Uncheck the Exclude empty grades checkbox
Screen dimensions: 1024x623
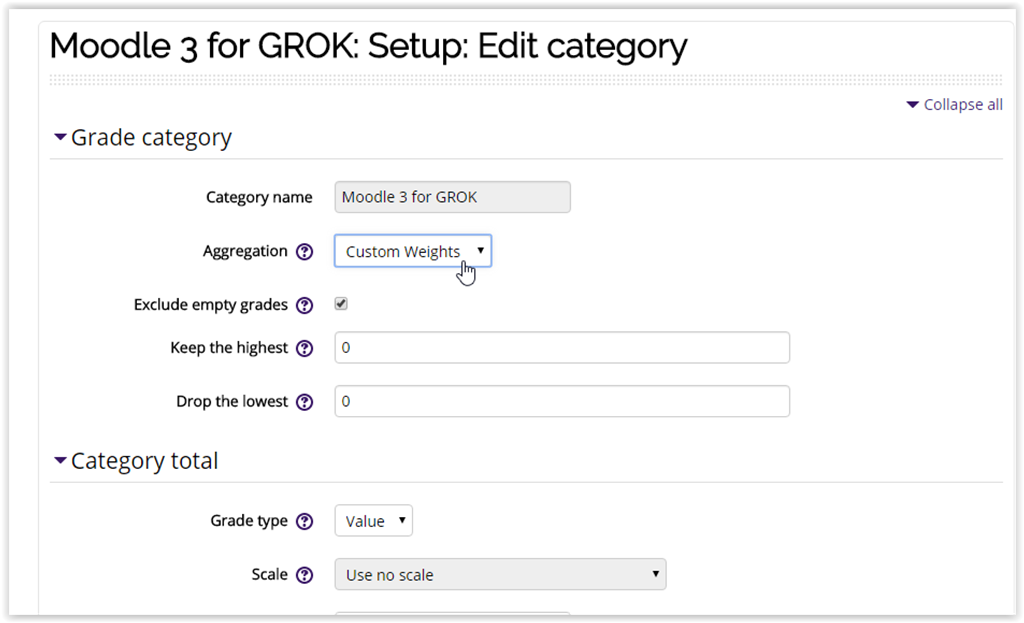click(341, 304)
